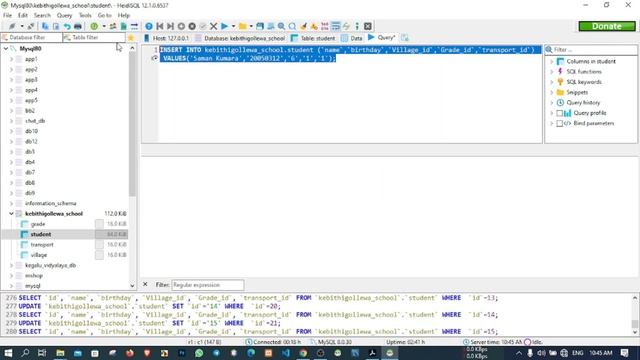Open the user manager icon
This screenshot has height=360, width=640.
point(113,26)
